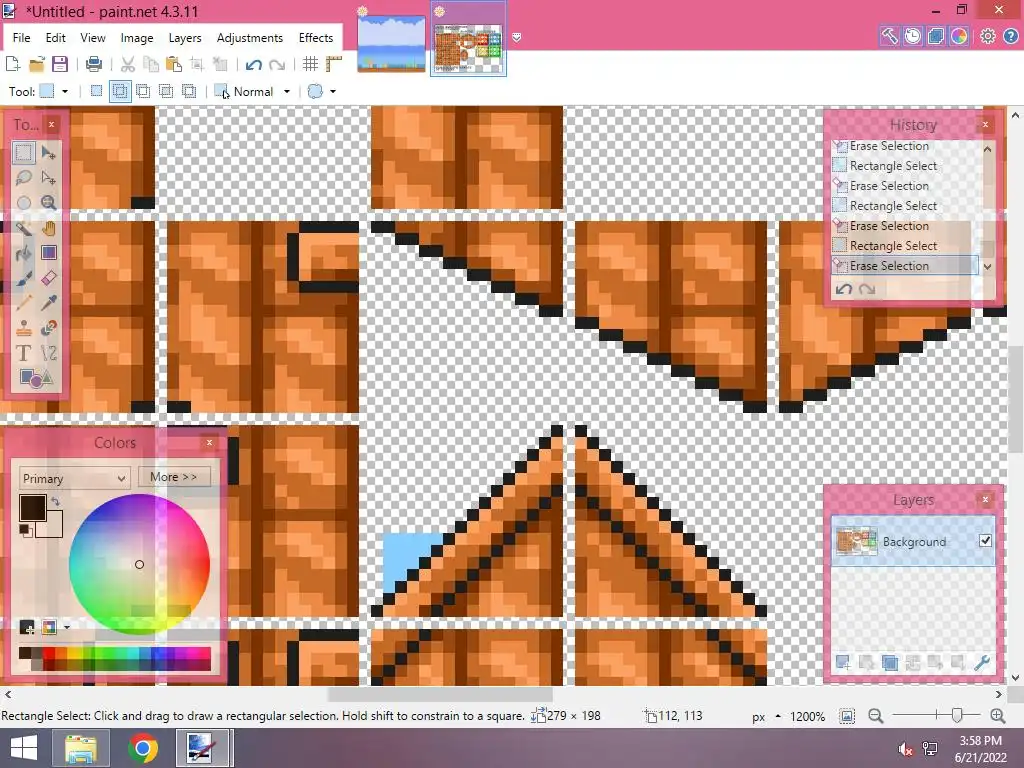Open the image list dropdown arrow
The height and width of the screenshot is (768, 1024).
tap(517, 38)
